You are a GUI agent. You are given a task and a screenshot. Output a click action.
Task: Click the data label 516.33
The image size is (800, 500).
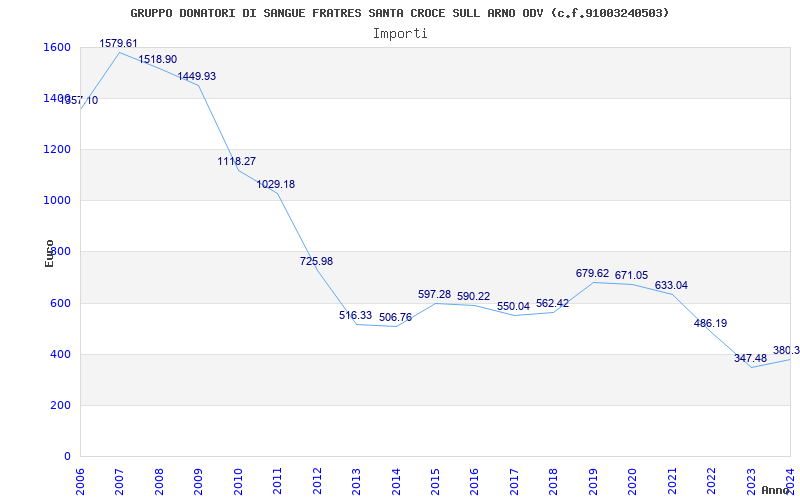click(356, 315)
